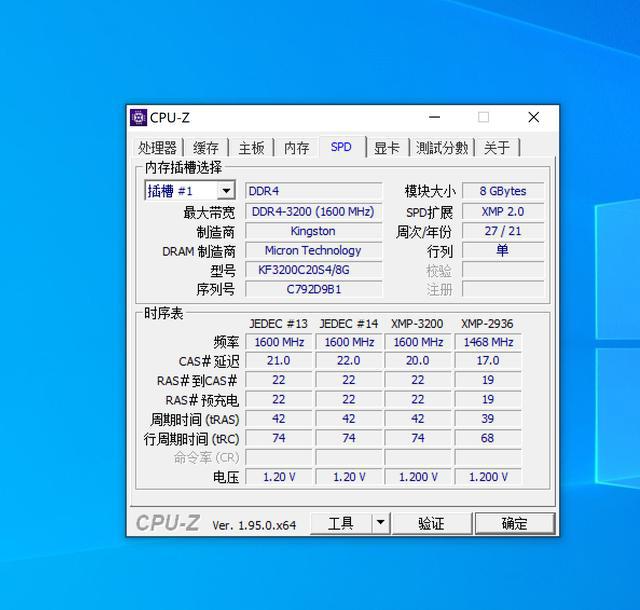Select the DDR4 memory type field
The height and width of the screenshot is (610, 640).
point(313,191)
